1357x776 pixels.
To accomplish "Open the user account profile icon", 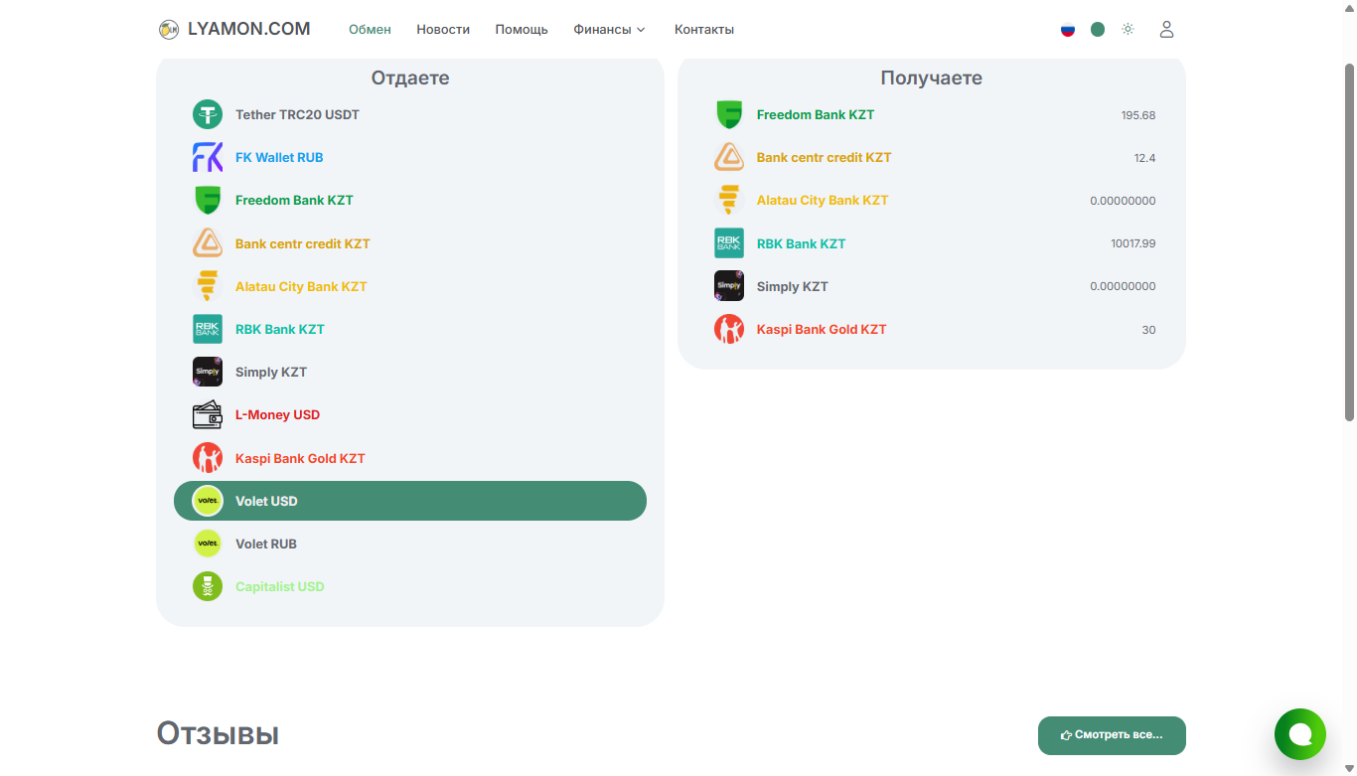I will (1166, 30).
